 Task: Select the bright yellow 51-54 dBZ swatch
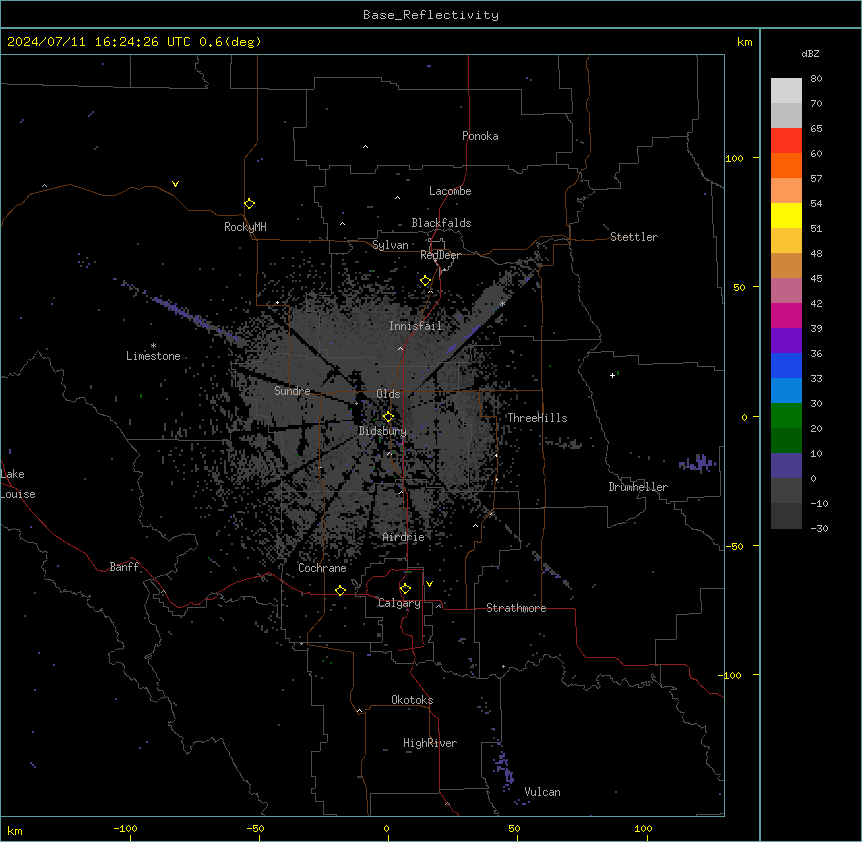tap(786, 215)
